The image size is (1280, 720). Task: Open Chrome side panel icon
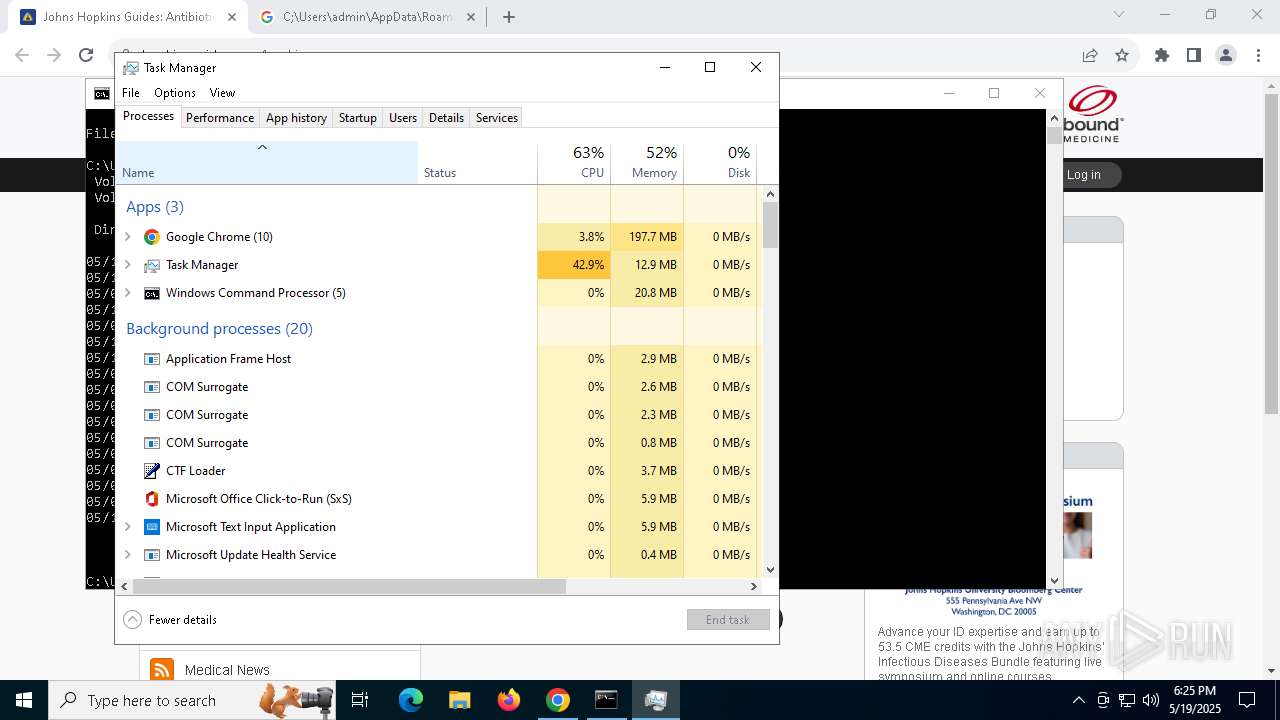pos(1194,56)
